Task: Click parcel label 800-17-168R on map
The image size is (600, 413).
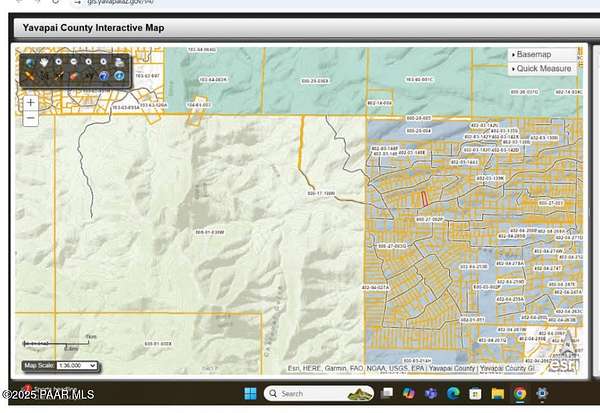Action: point(320,193)
